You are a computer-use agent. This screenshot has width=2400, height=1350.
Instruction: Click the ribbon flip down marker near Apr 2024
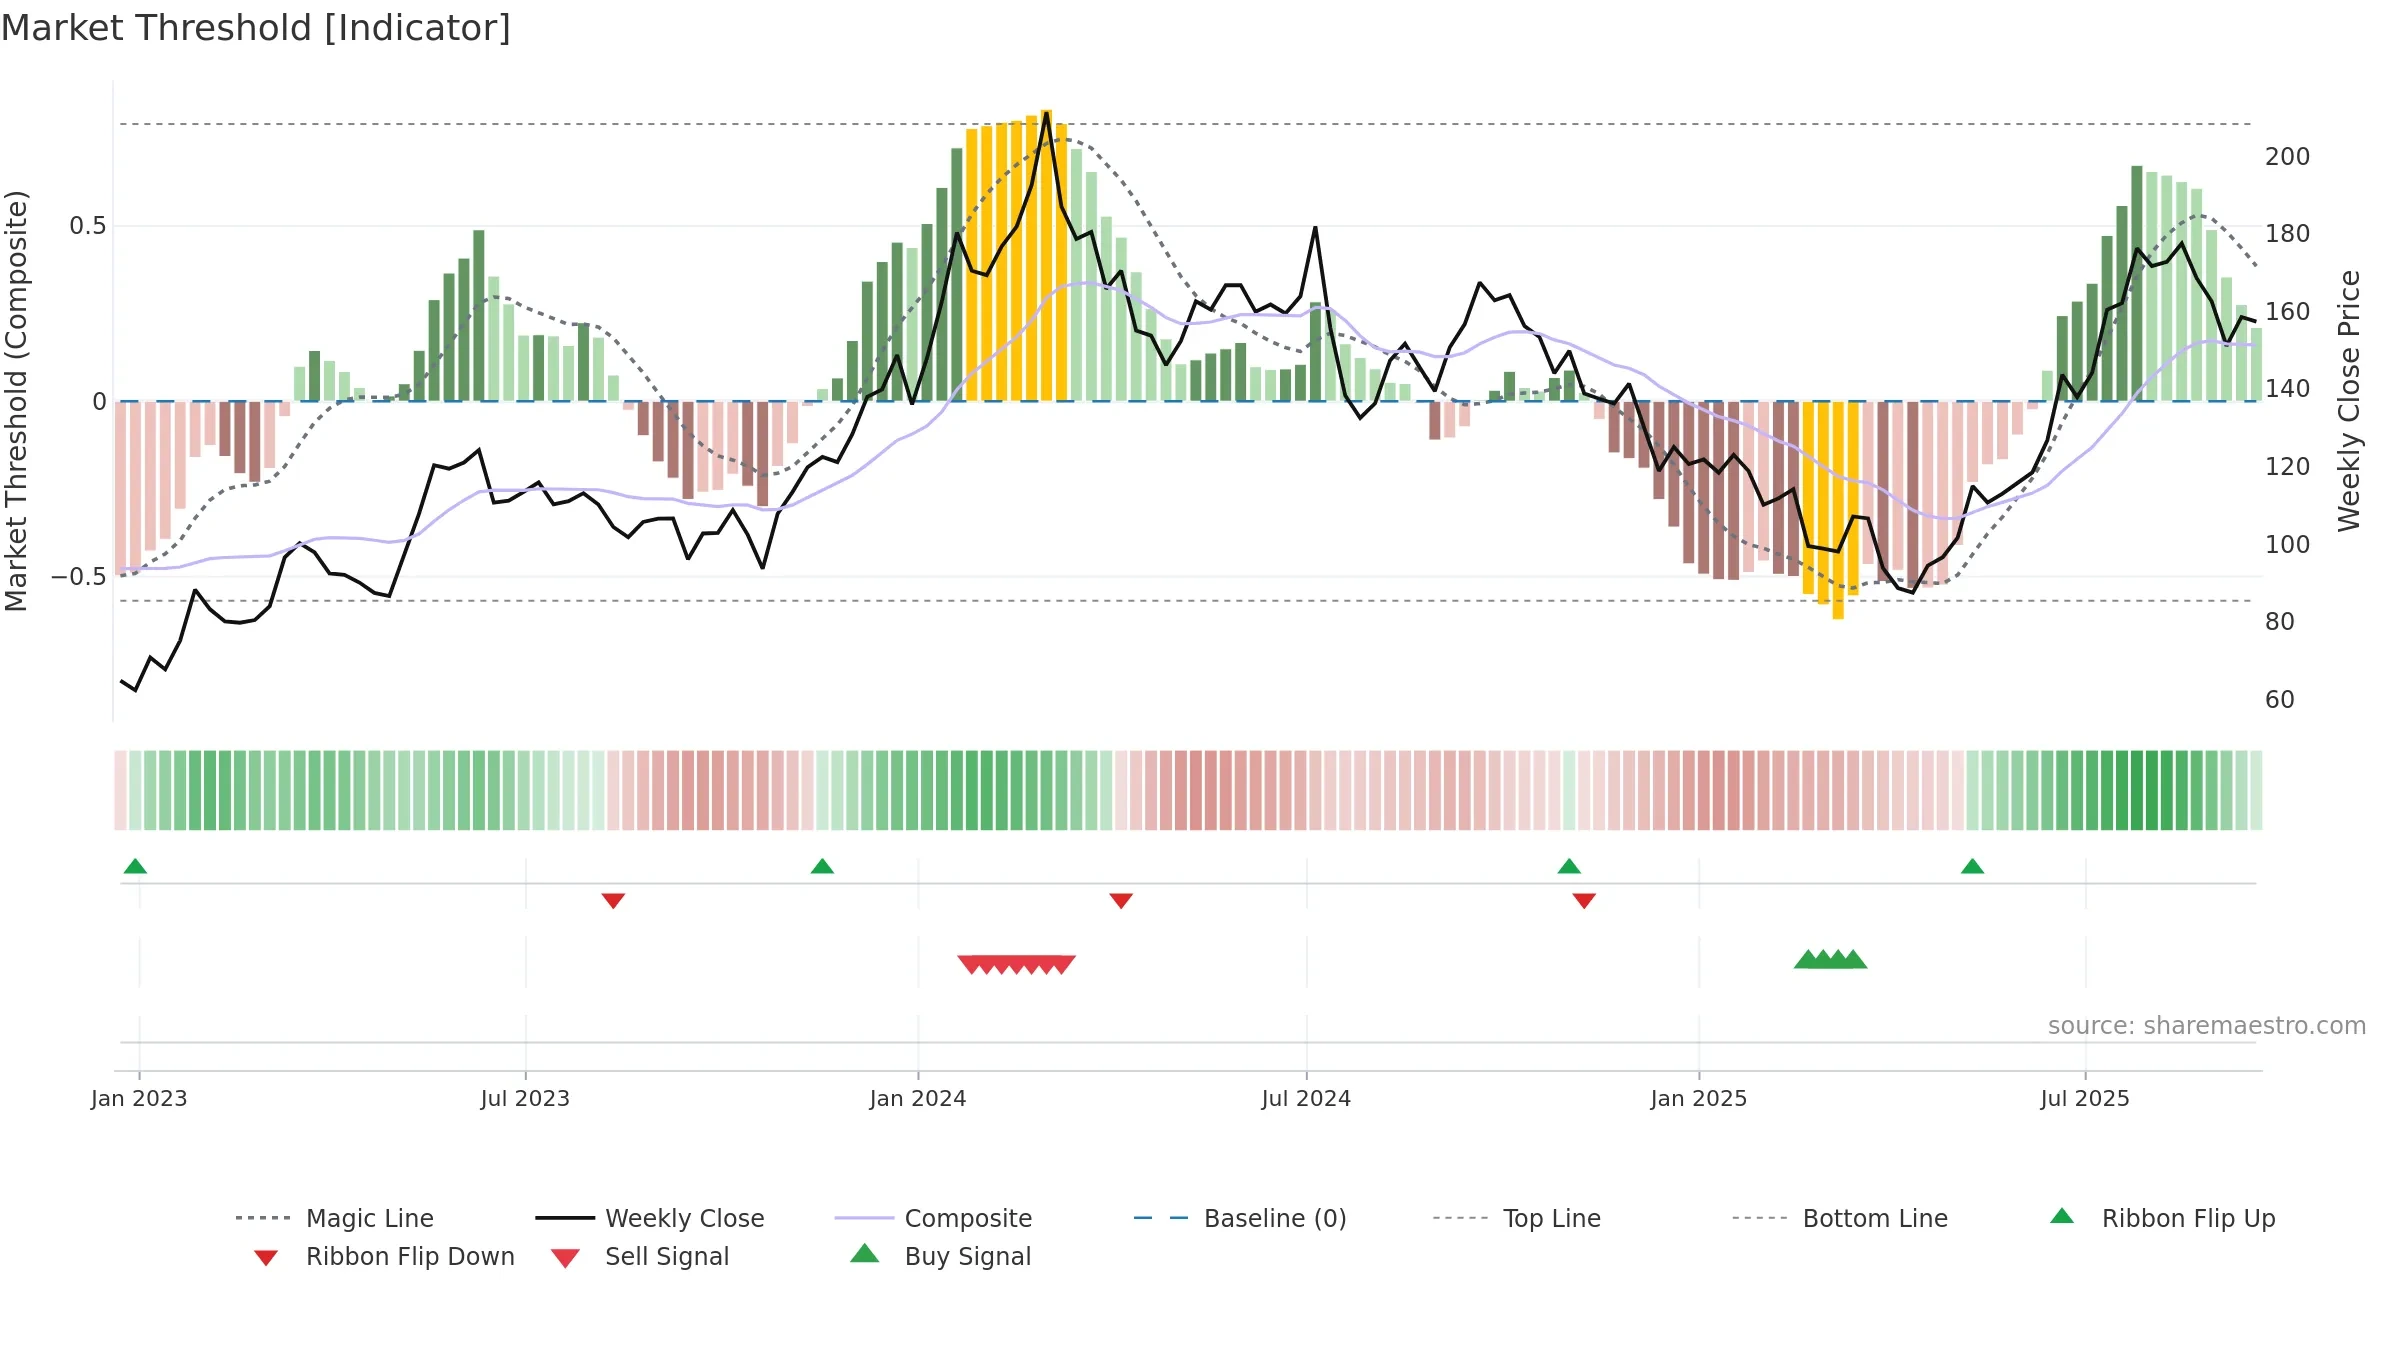click(x=1121, y=901)
